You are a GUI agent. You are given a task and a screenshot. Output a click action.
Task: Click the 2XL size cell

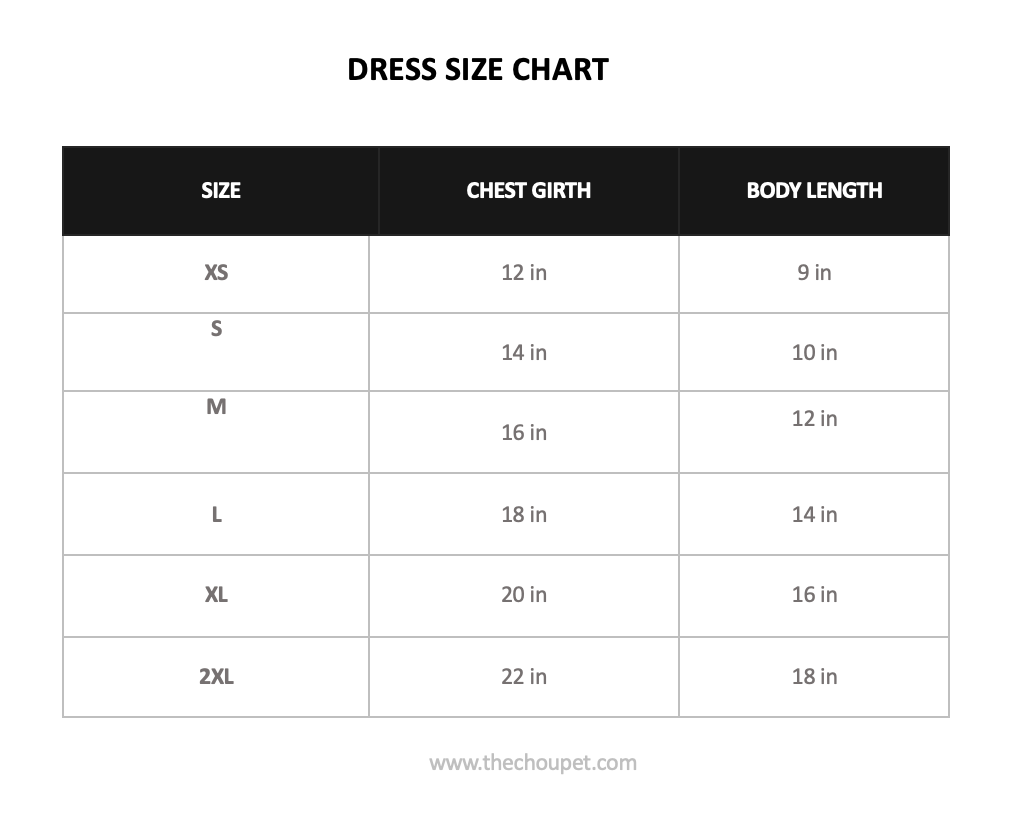point(216,677)
